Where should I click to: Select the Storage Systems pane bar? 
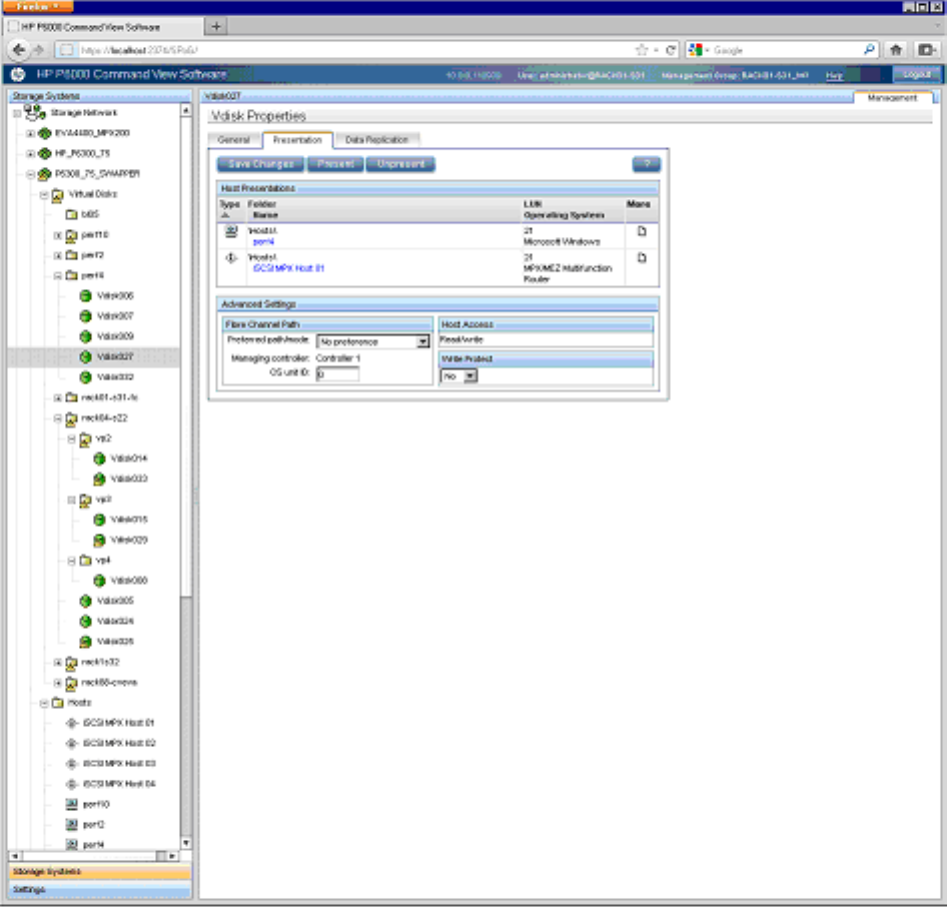click(100, 872)
